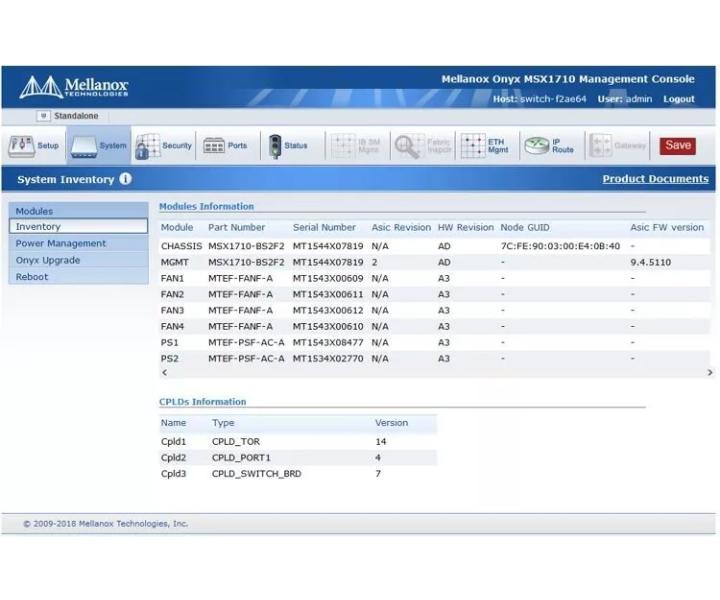Click the Logout link
Viewport: 720px width, 600px height.
[x=679, y=99]
